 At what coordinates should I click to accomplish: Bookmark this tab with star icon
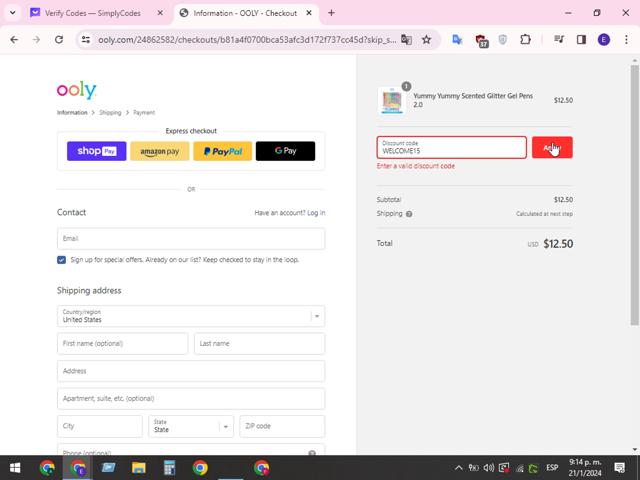click(x=427, y=40)
